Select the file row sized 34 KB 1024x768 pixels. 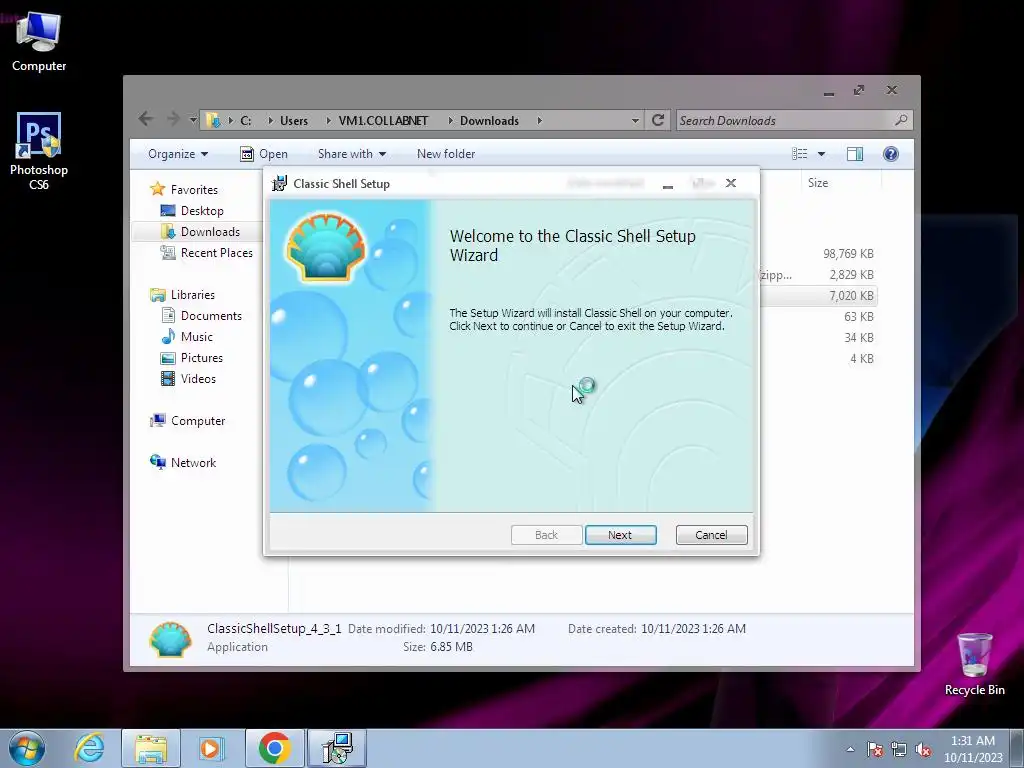click(x=818, y=338)
